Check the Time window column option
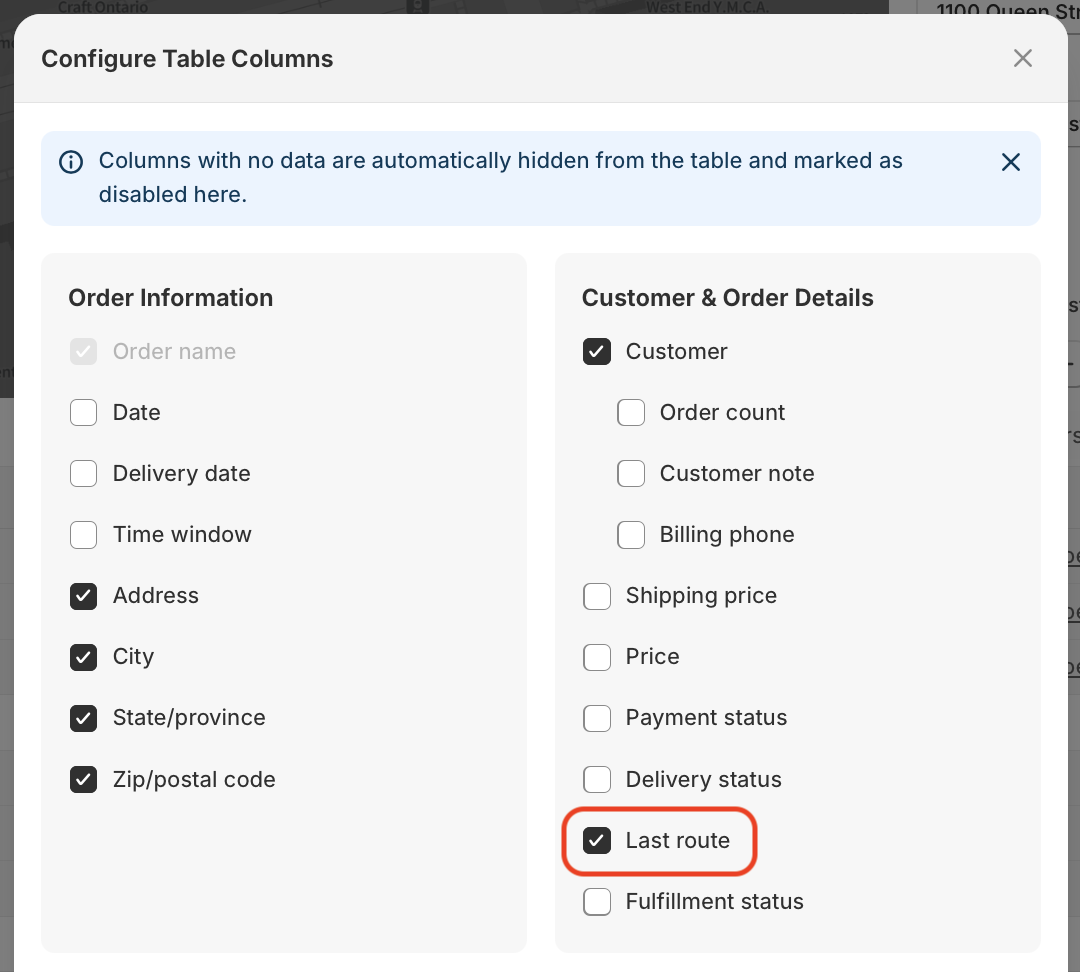This screenshot has height=972, width=1080. pyautogui.click(x=83, y=535)
